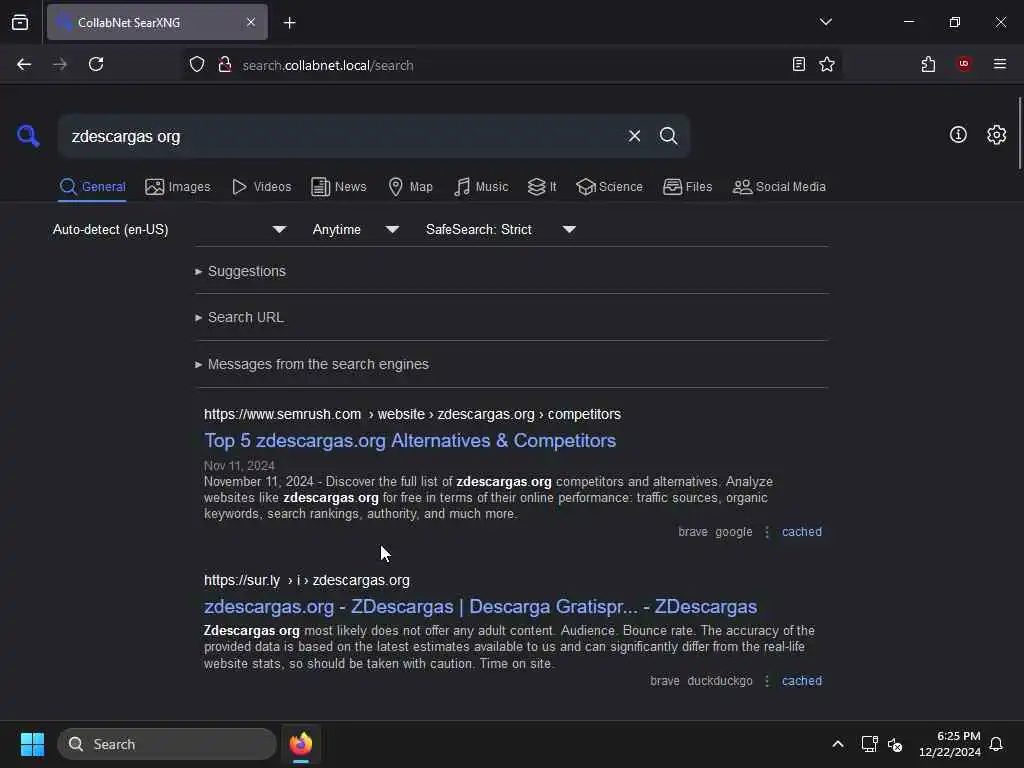
Task: Open SearXNG preferences gear icon
Action: pyautogui.click(x=996, y=135)
